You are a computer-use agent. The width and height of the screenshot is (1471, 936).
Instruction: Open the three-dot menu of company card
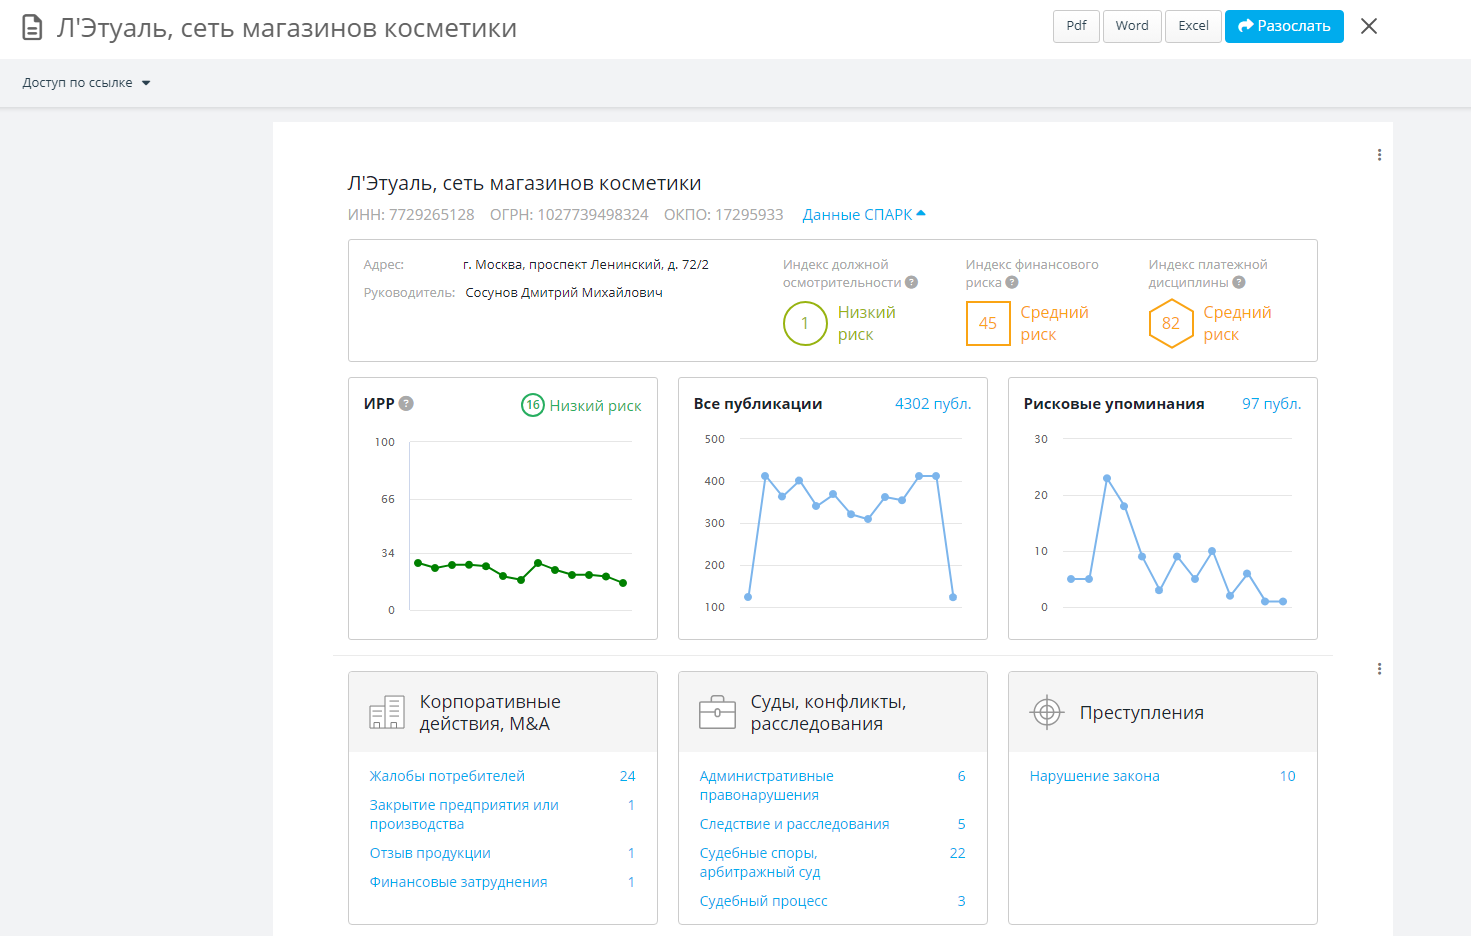click(1379, 155)
